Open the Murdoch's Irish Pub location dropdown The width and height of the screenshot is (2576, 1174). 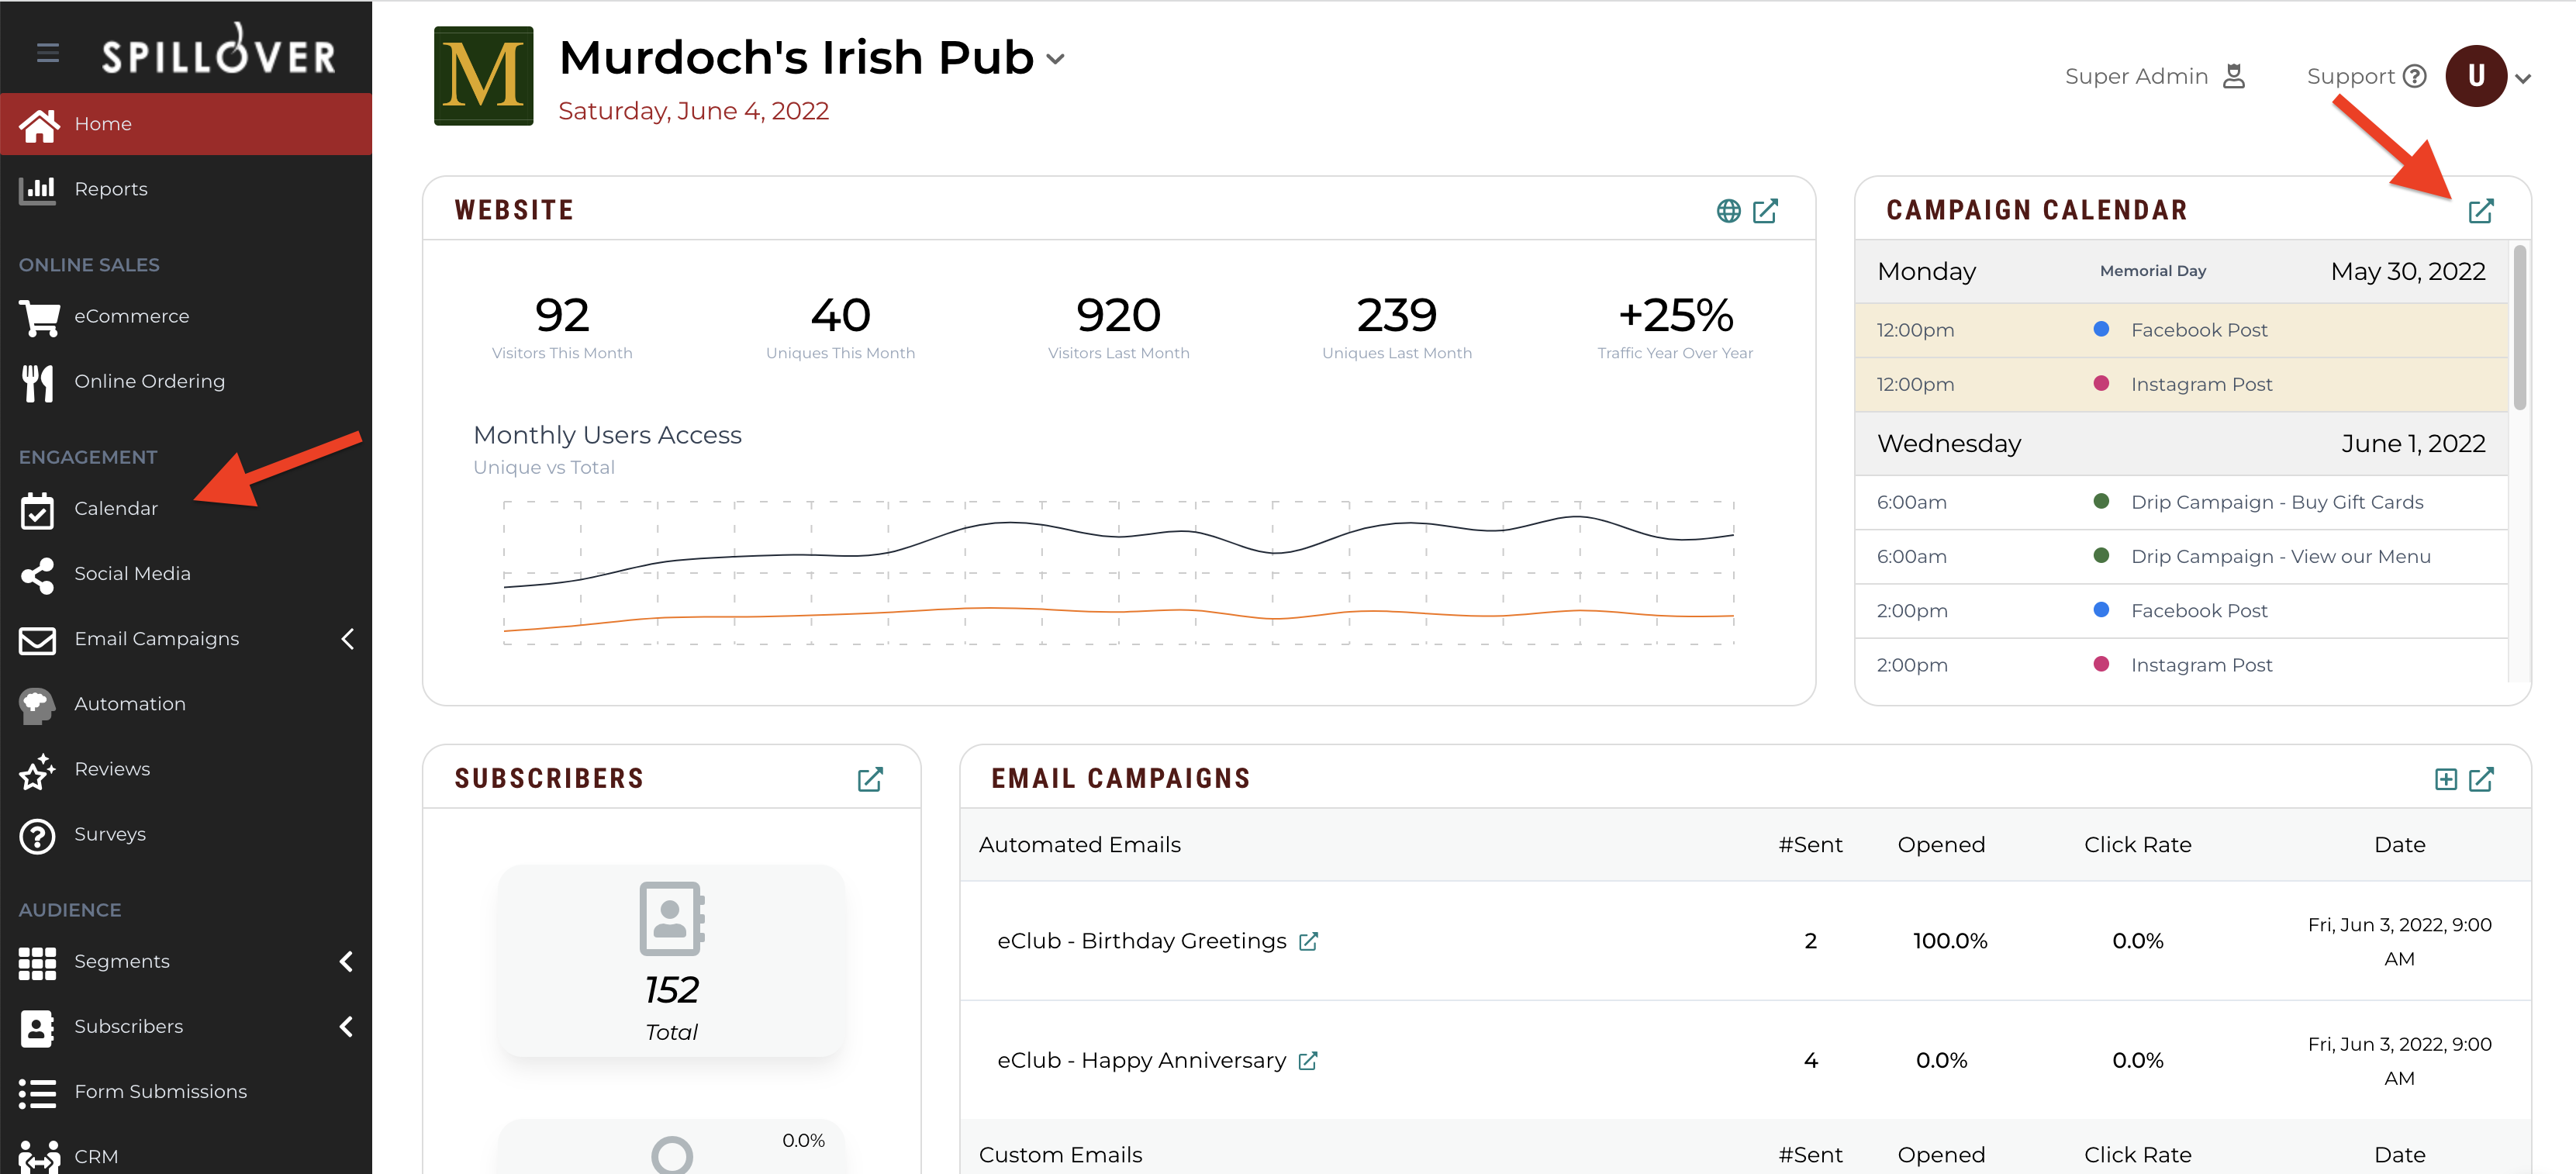1055,59
